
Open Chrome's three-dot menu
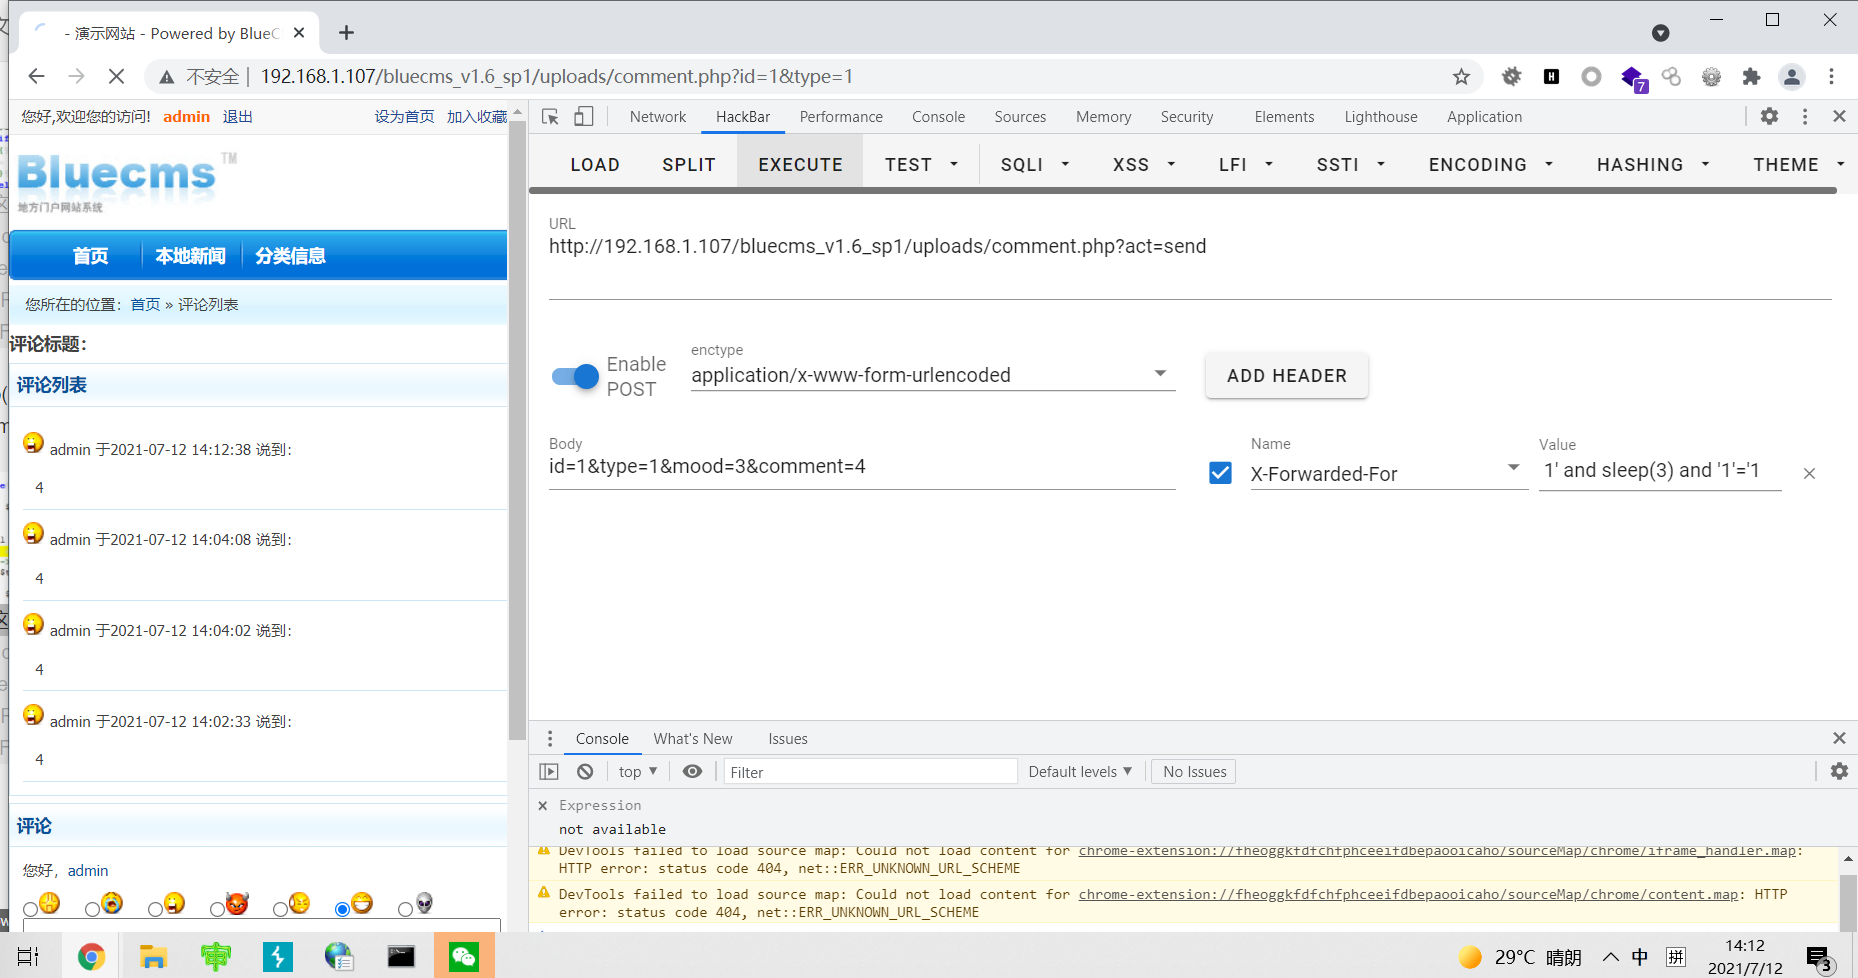pyautogui.click(x=1831, y=76)
